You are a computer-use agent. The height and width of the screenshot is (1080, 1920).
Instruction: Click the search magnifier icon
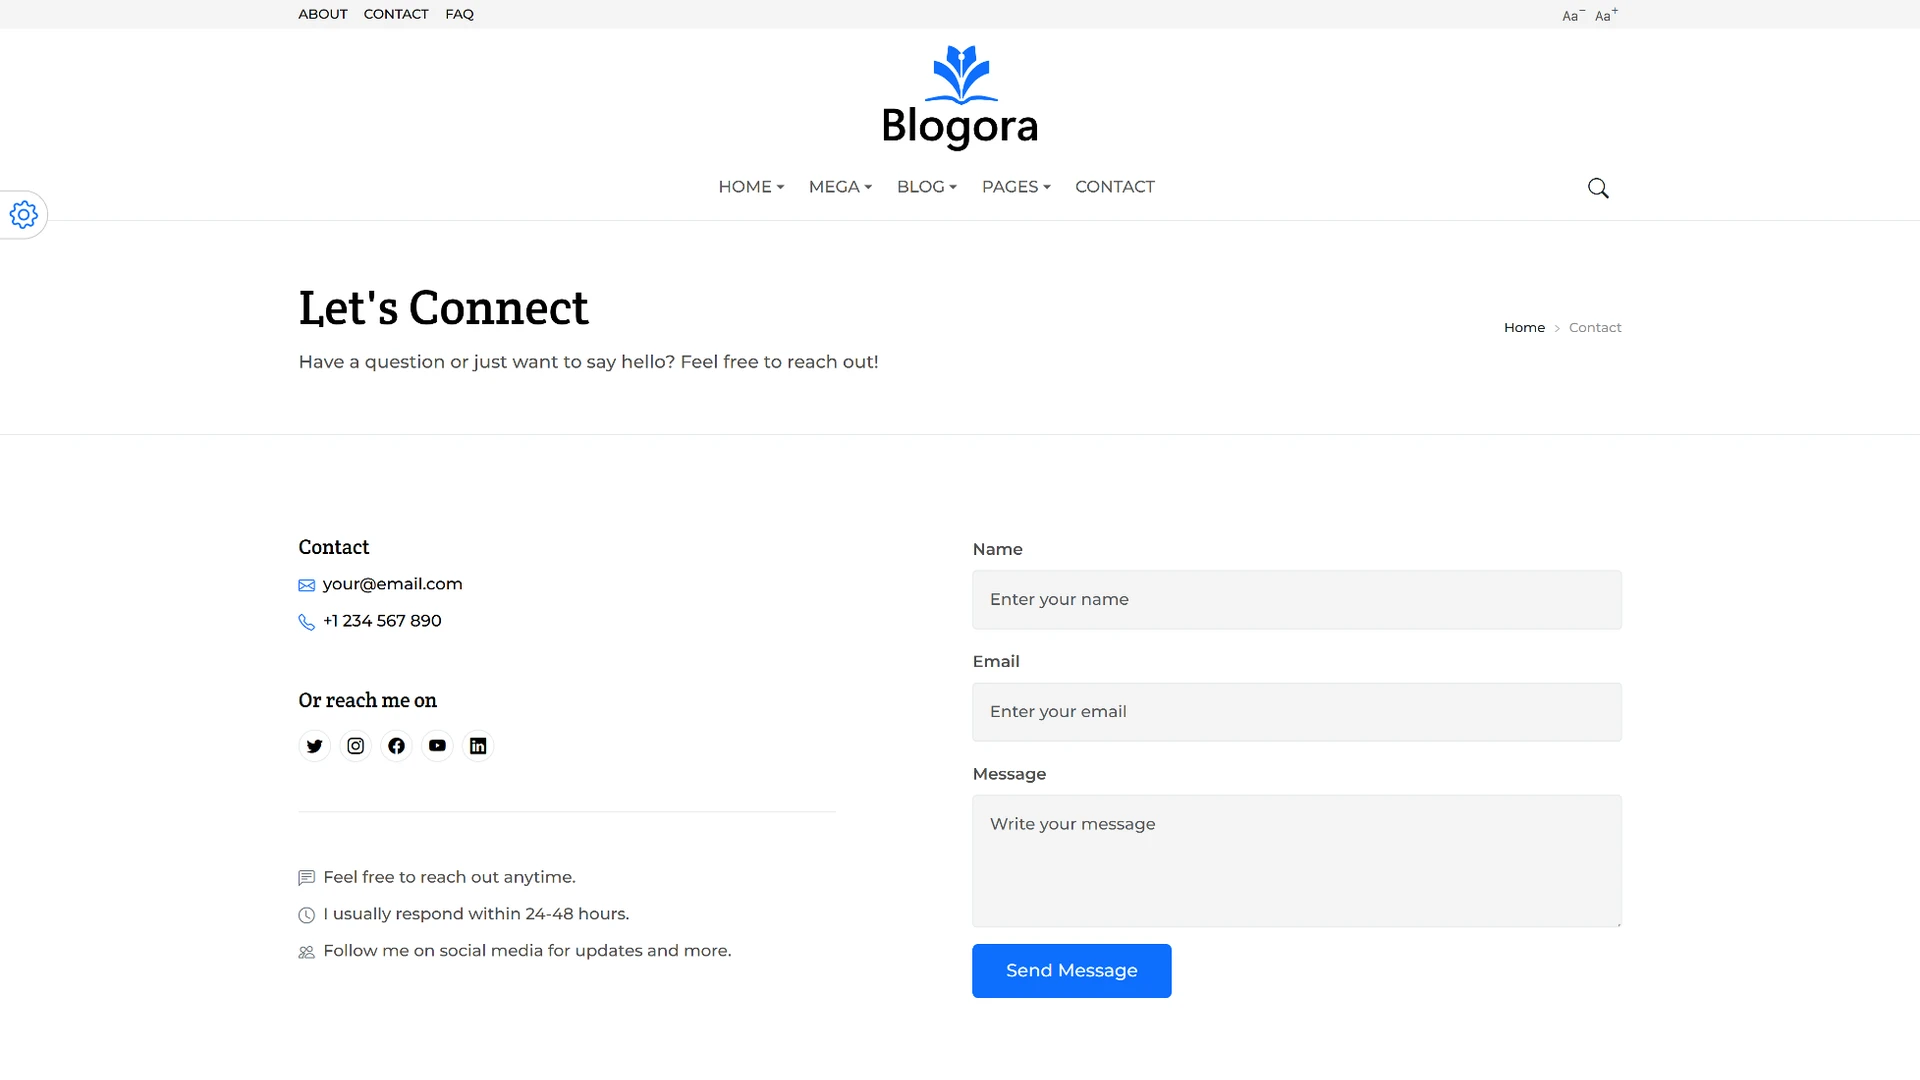(1598, 188)
